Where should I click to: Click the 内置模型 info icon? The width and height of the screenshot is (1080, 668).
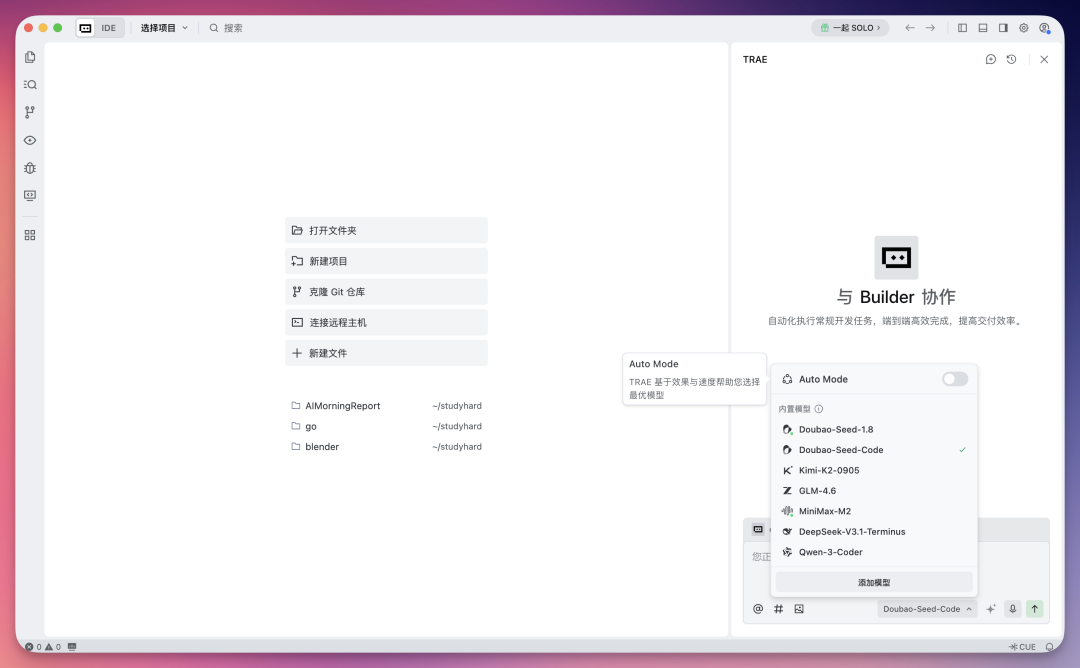(819, 409)
